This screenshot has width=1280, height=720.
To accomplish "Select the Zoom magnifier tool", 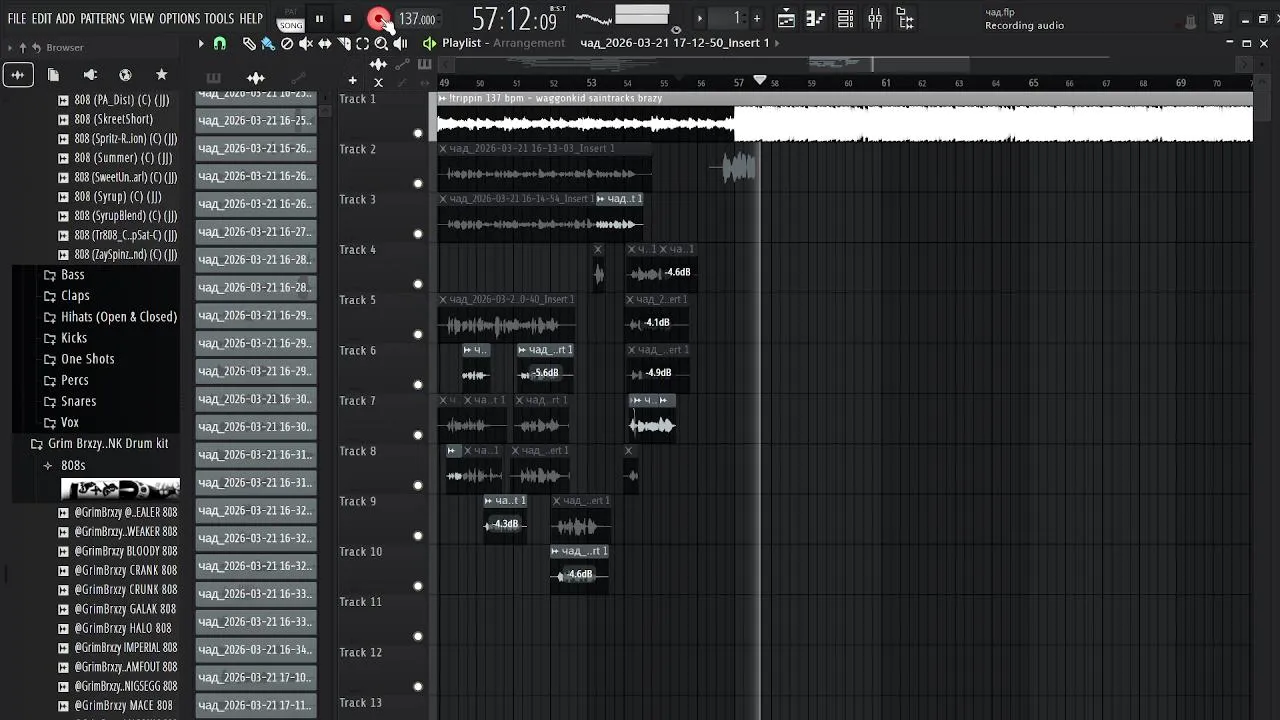I will [381, 44].
